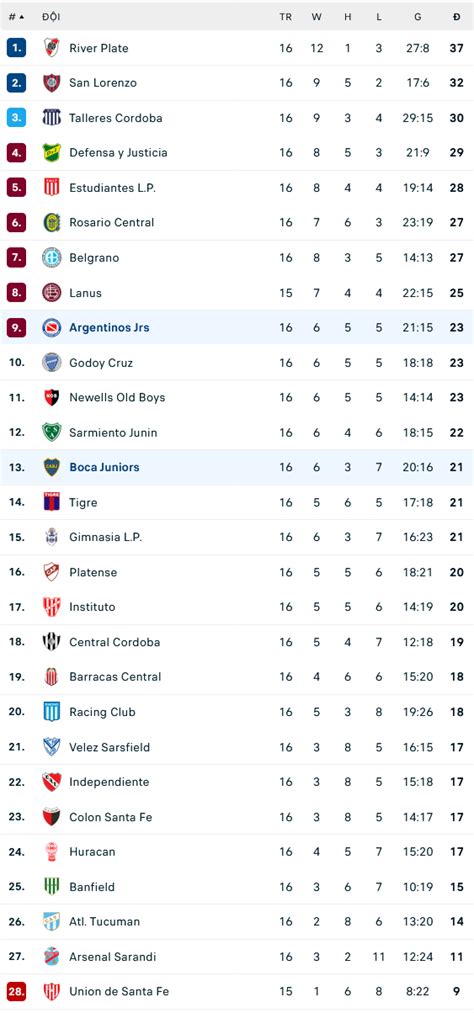474x1013 pixels.
Task: Click the Velez Sarsfield logo
Action: click(52, 747)
